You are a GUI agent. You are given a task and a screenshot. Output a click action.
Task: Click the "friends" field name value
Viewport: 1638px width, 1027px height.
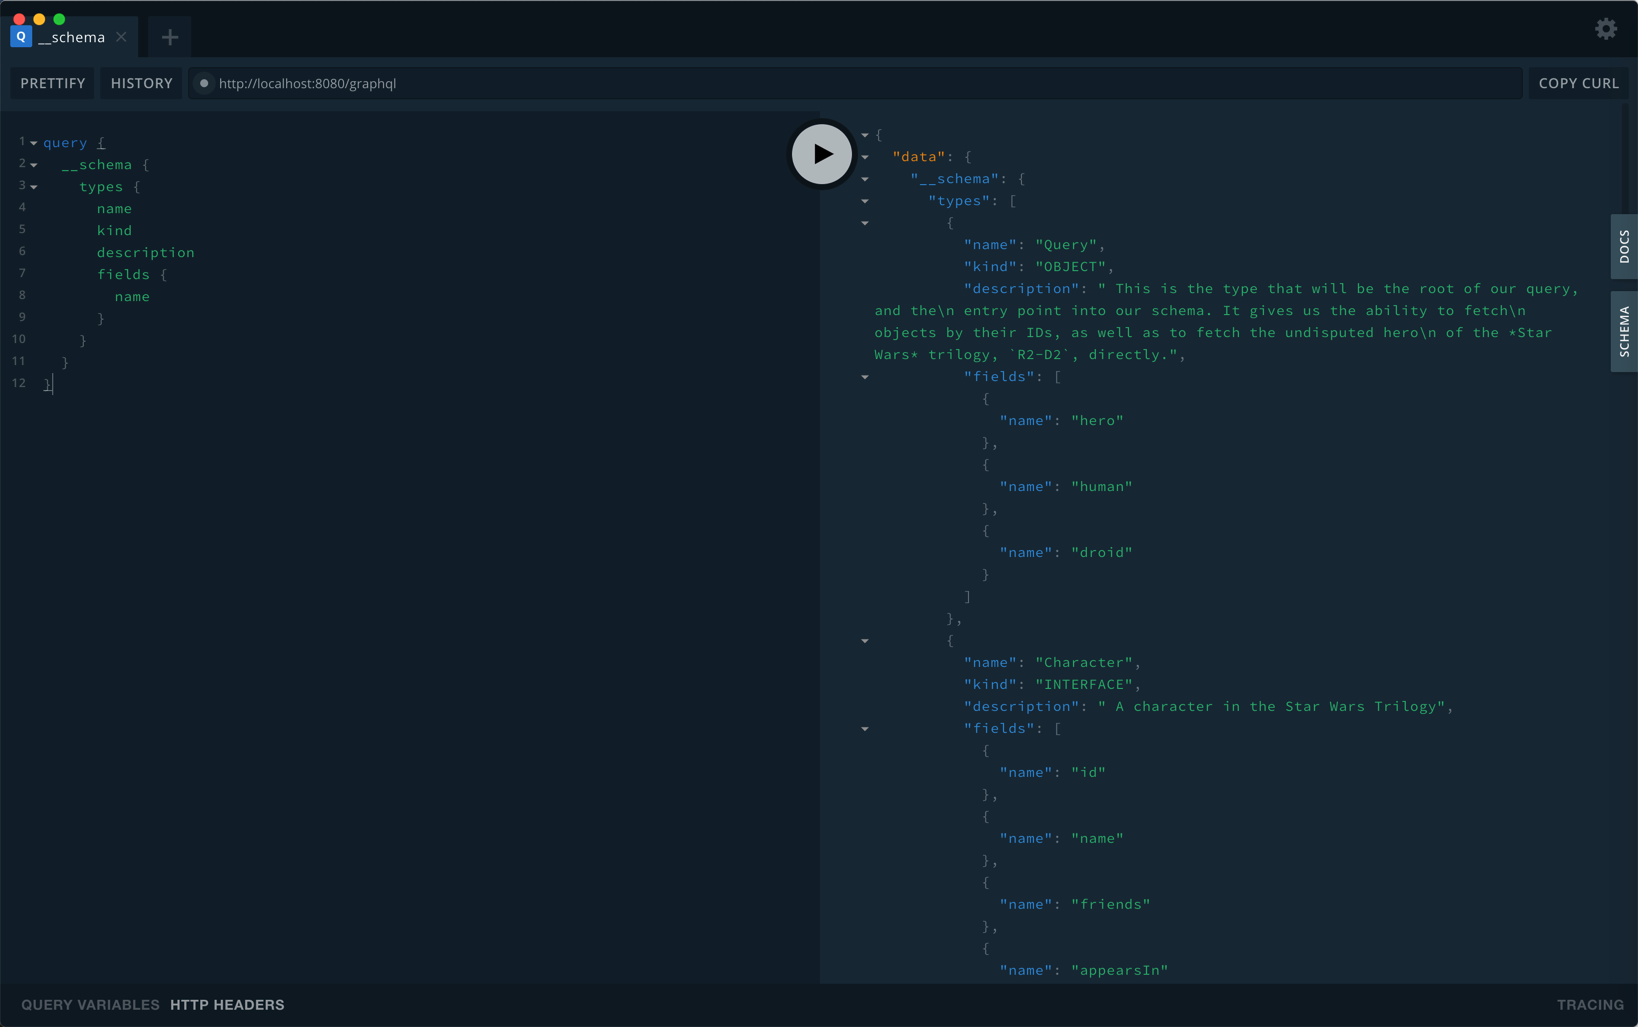1110,905
